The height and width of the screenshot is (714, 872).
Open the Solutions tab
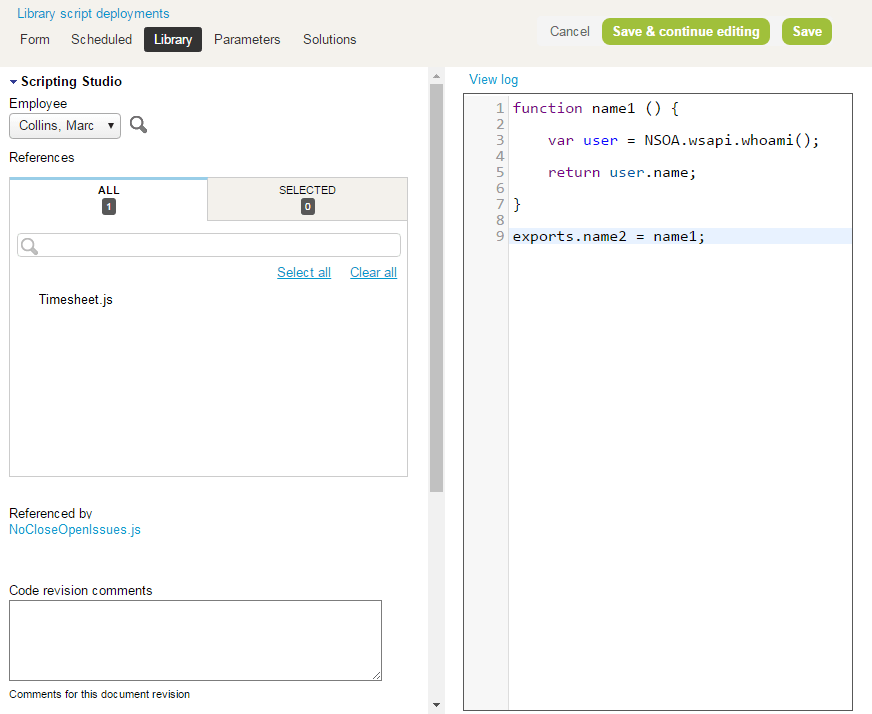click(329, 39)
